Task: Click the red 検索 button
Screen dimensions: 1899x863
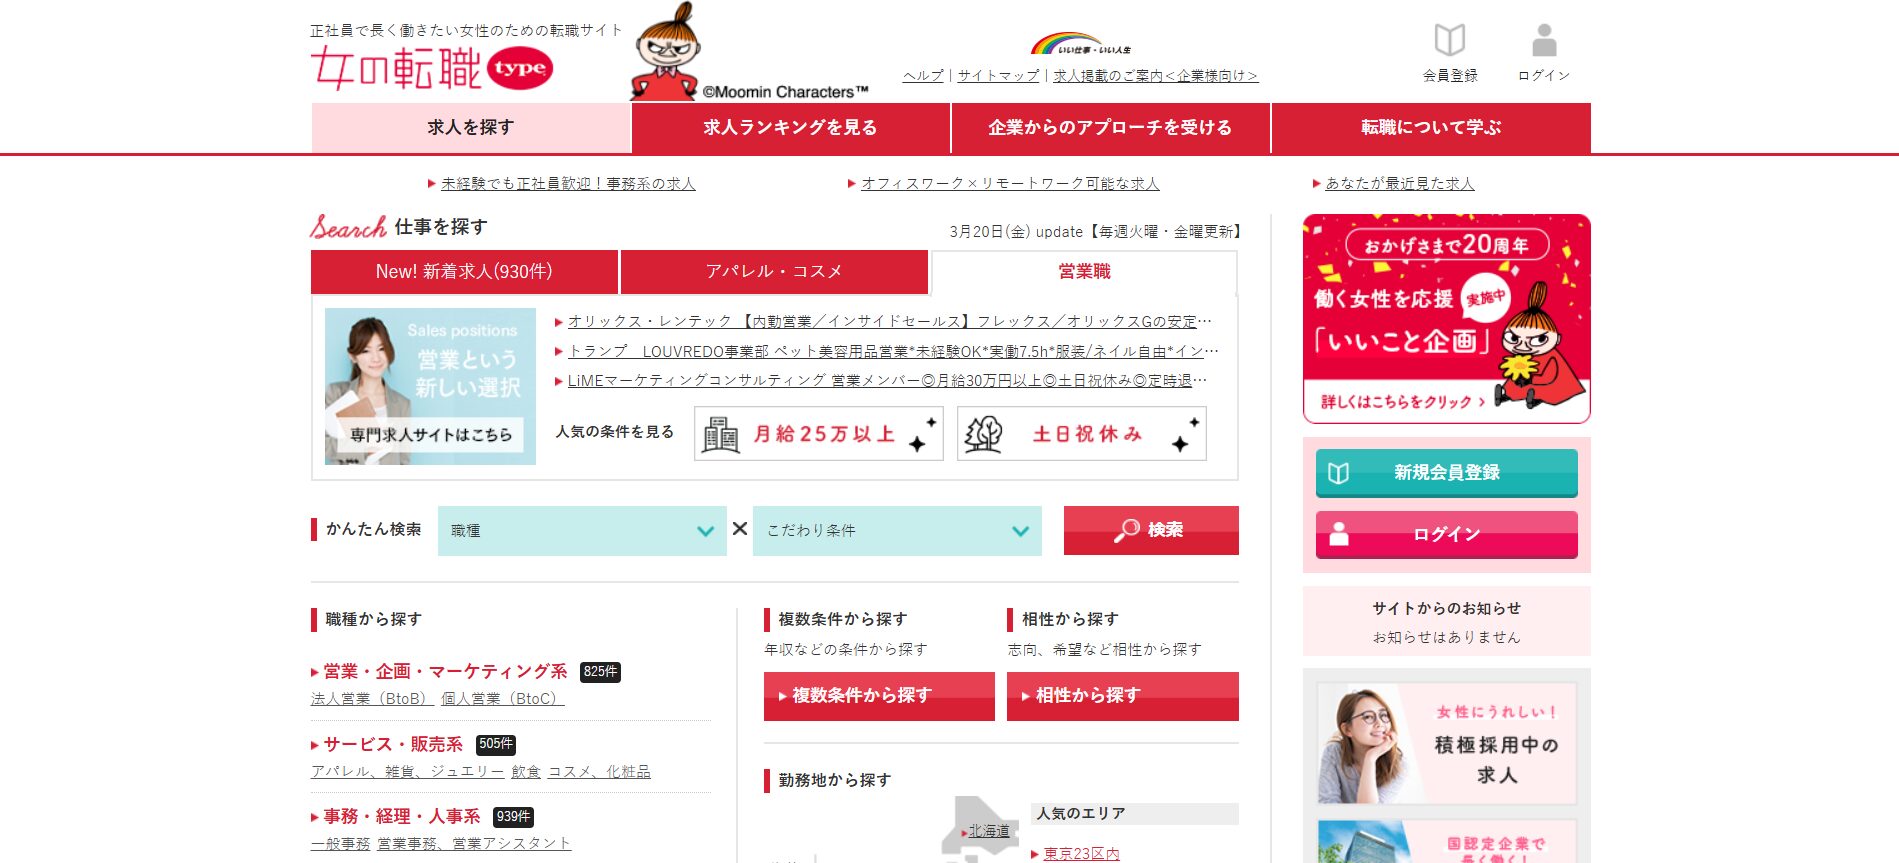Action: [1151, 530]
